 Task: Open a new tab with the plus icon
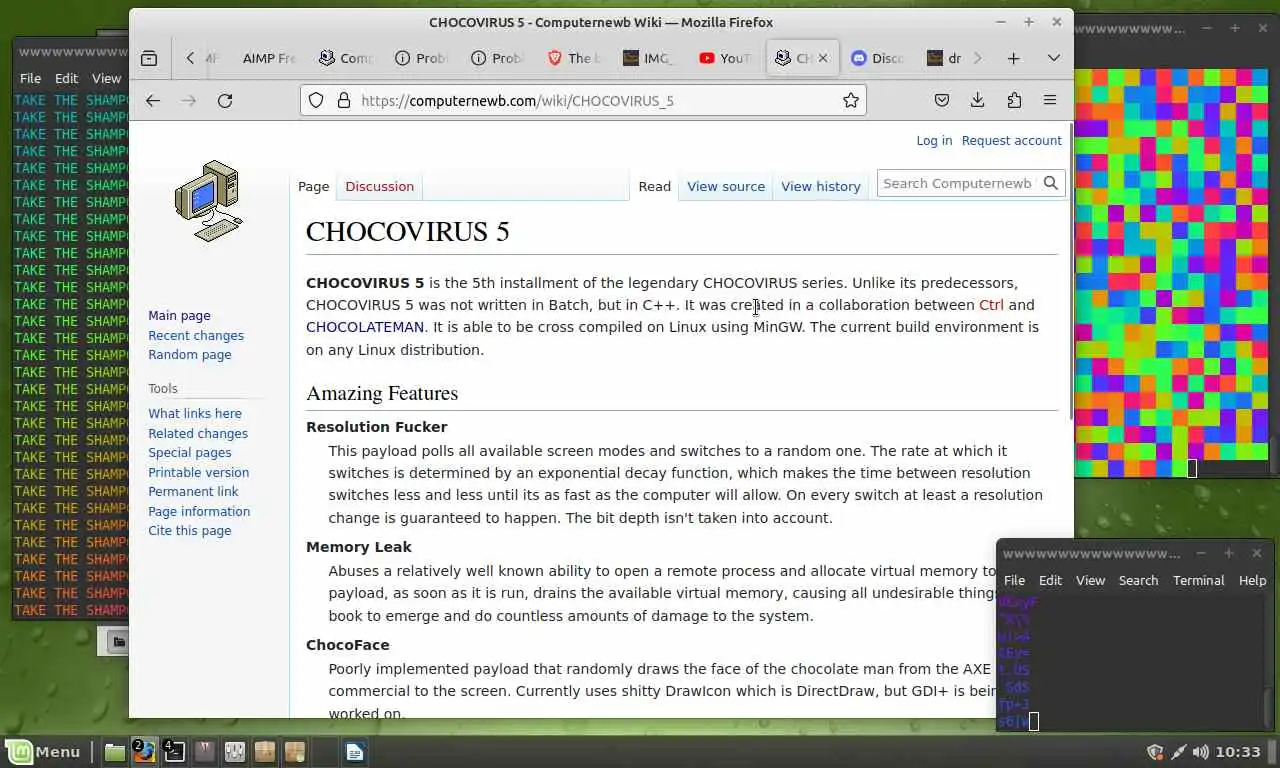click(1013, 58)
